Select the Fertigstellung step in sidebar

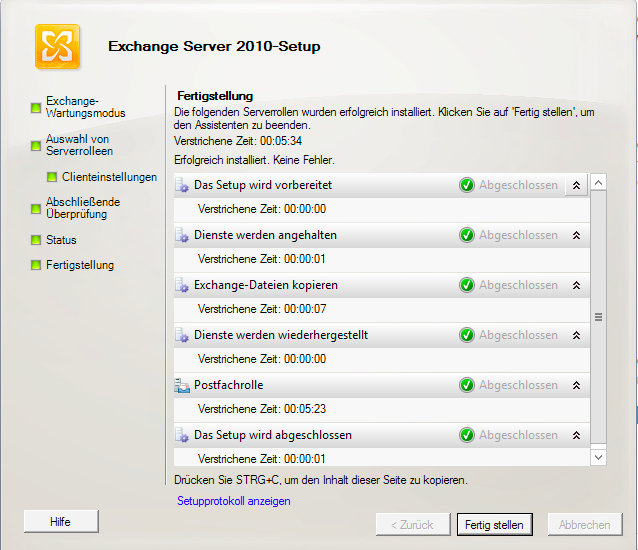(80, 265)
